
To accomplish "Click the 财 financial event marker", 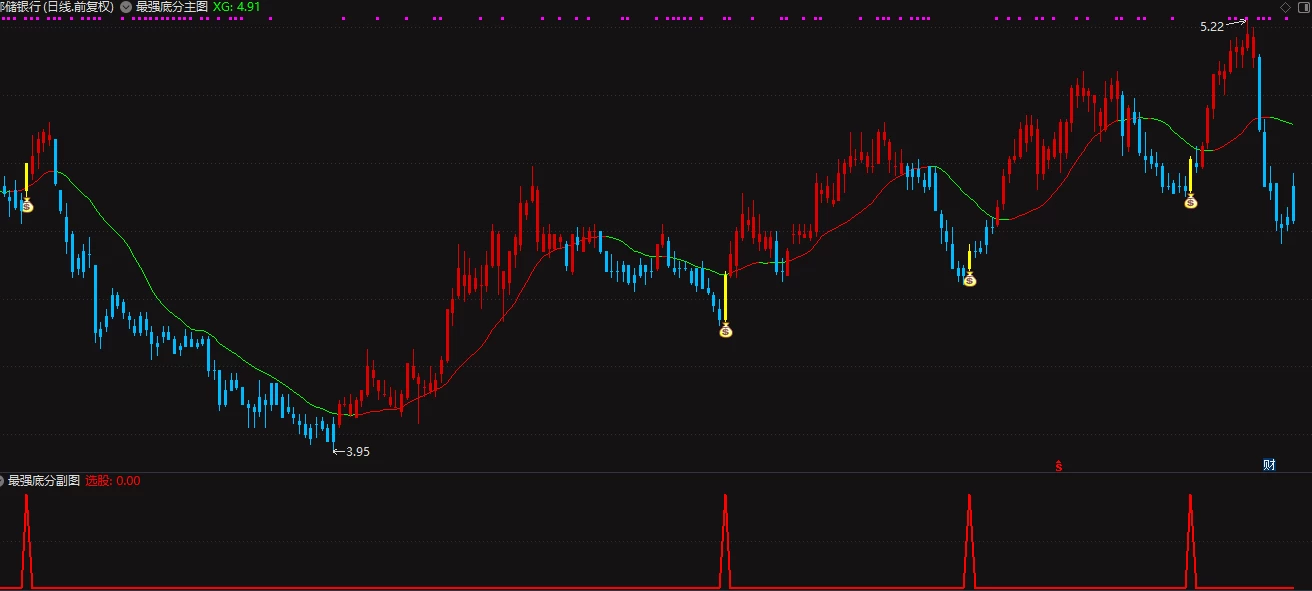I will pos(1269,465).
